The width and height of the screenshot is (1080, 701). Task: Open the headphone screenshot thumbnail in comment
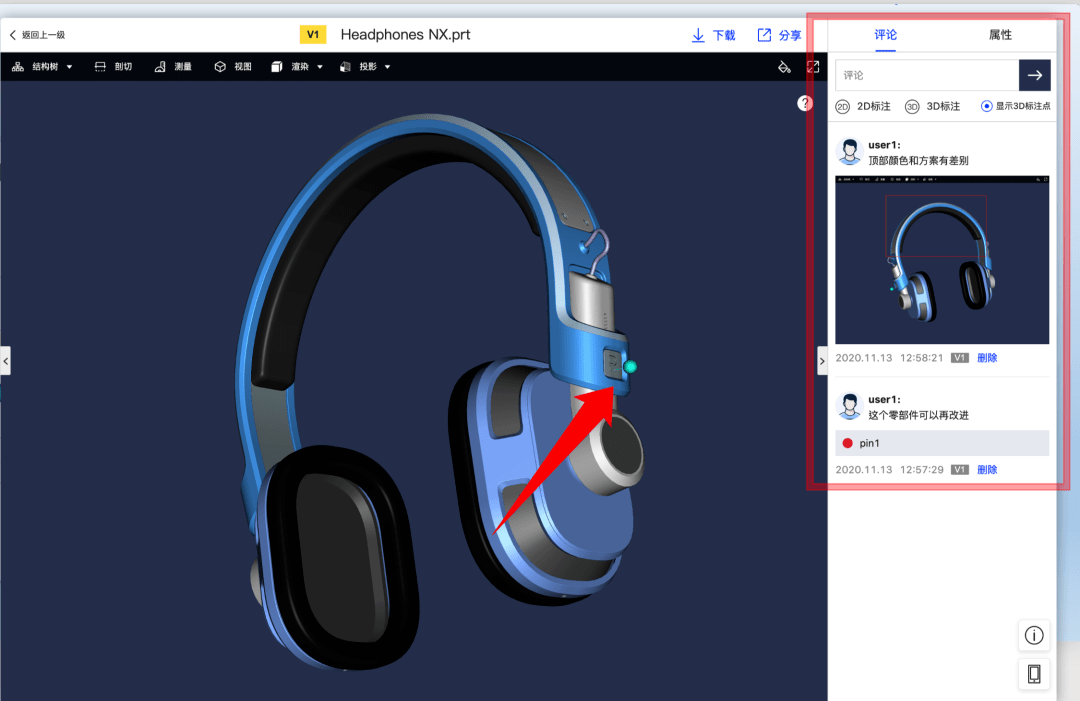[x=942, y=260]
